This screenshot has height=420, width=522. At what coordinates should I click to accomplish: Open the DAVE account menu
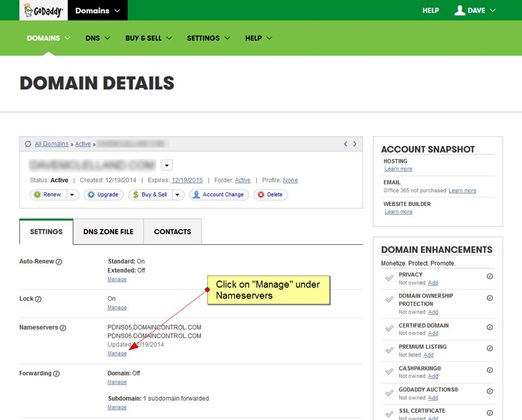[x=475, y=11]
